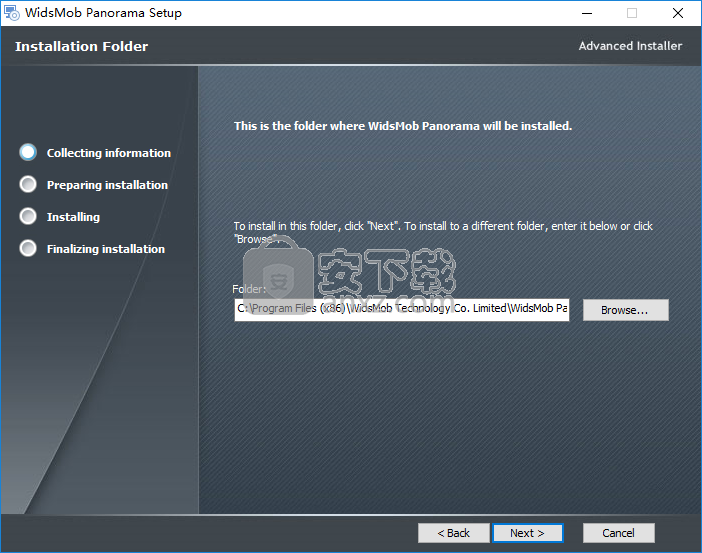702x553 pixels.
Task: Click the 'Folder:' field label
Action: pos(249,289)
